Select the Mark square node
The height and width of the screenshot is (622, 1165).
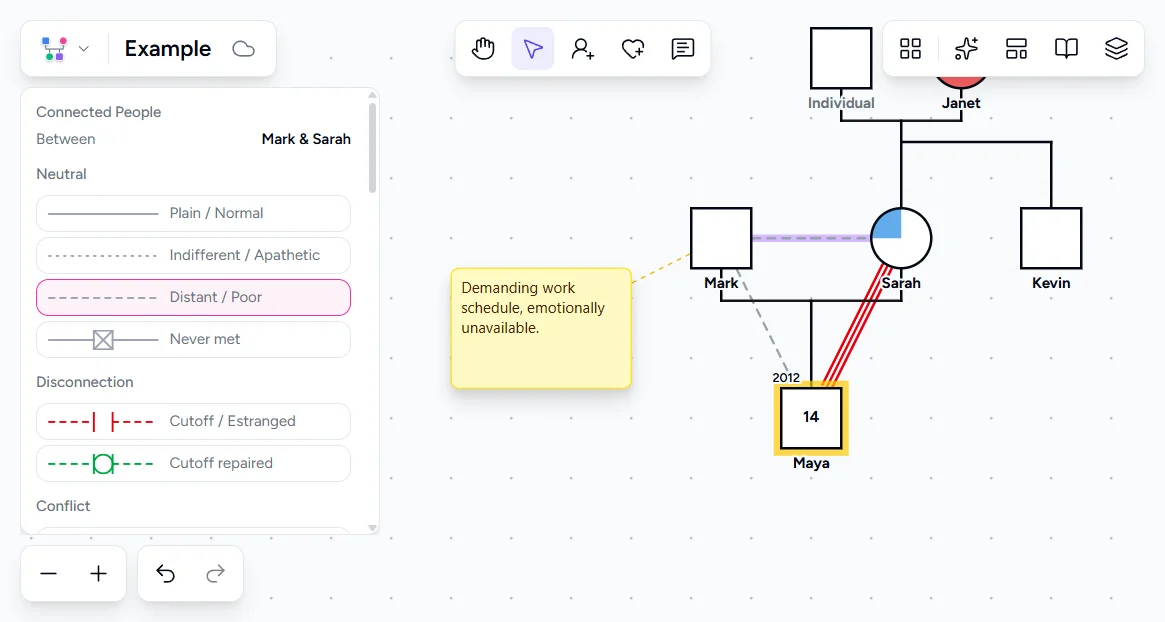(721, 238)
